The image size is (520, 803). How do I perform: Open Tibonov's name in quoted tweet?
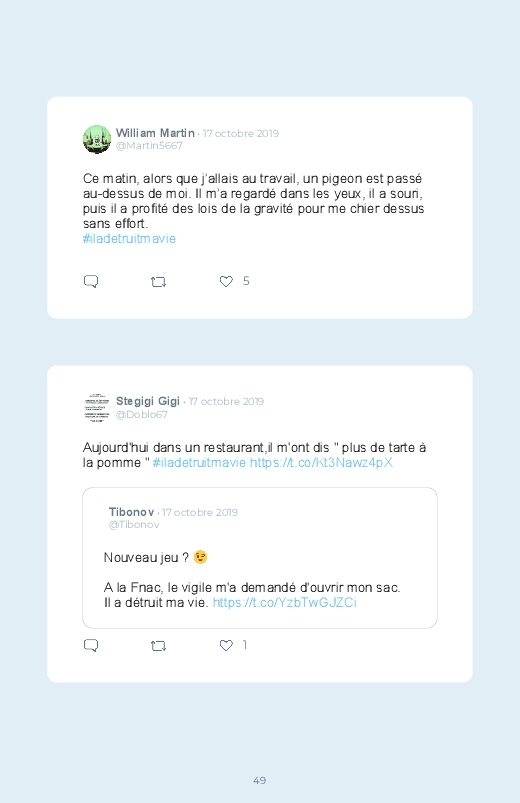pos(131,512)
